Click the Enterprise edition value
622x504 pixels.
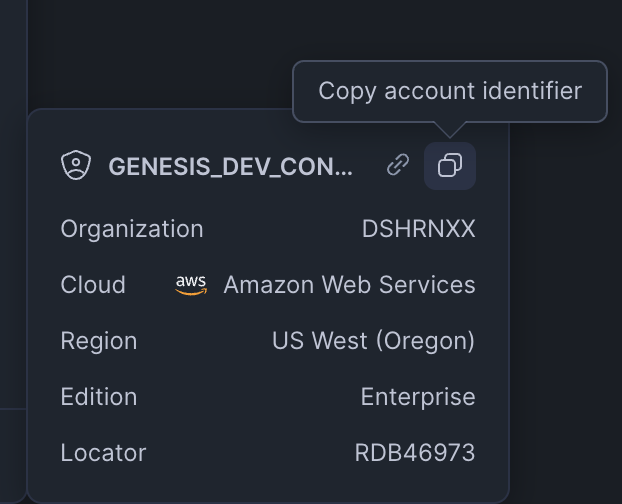[x=418, y=397]
